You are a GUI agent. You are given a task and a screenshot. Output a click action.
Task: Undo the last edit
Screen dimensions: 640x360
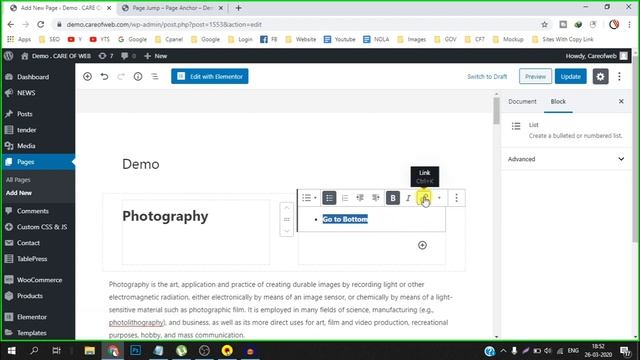104,76
